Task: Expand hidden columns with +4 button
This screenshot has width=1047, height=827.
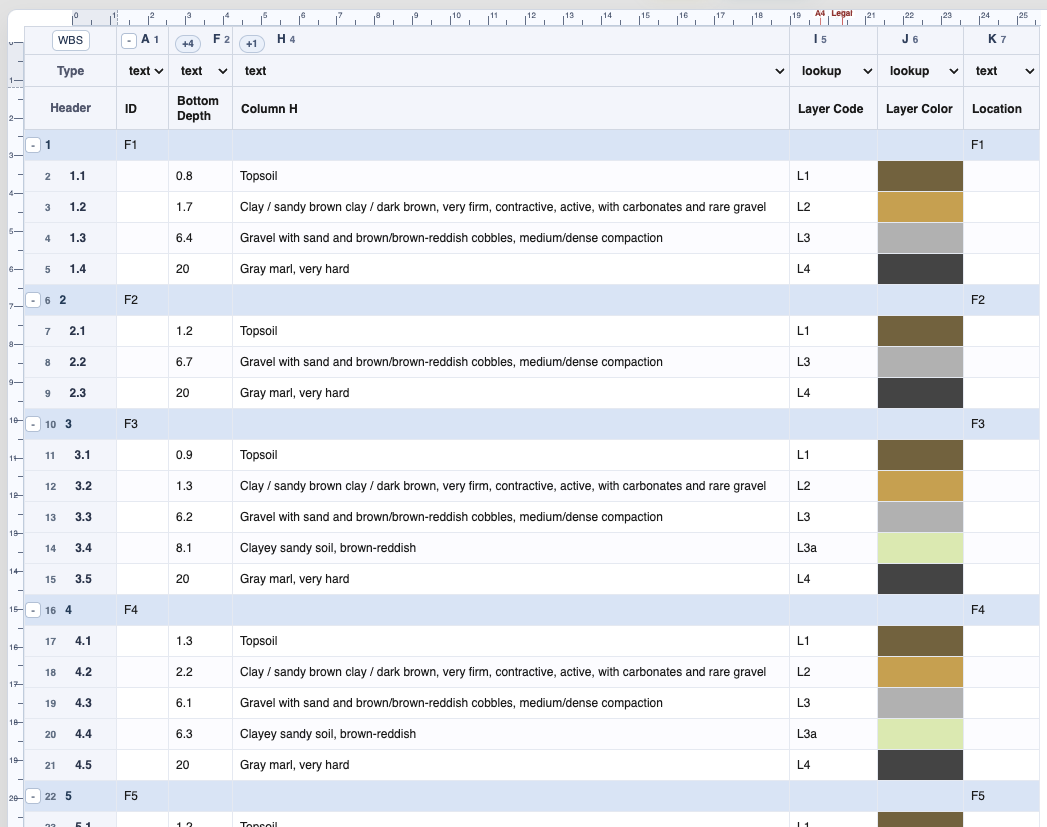Action: 188,44
